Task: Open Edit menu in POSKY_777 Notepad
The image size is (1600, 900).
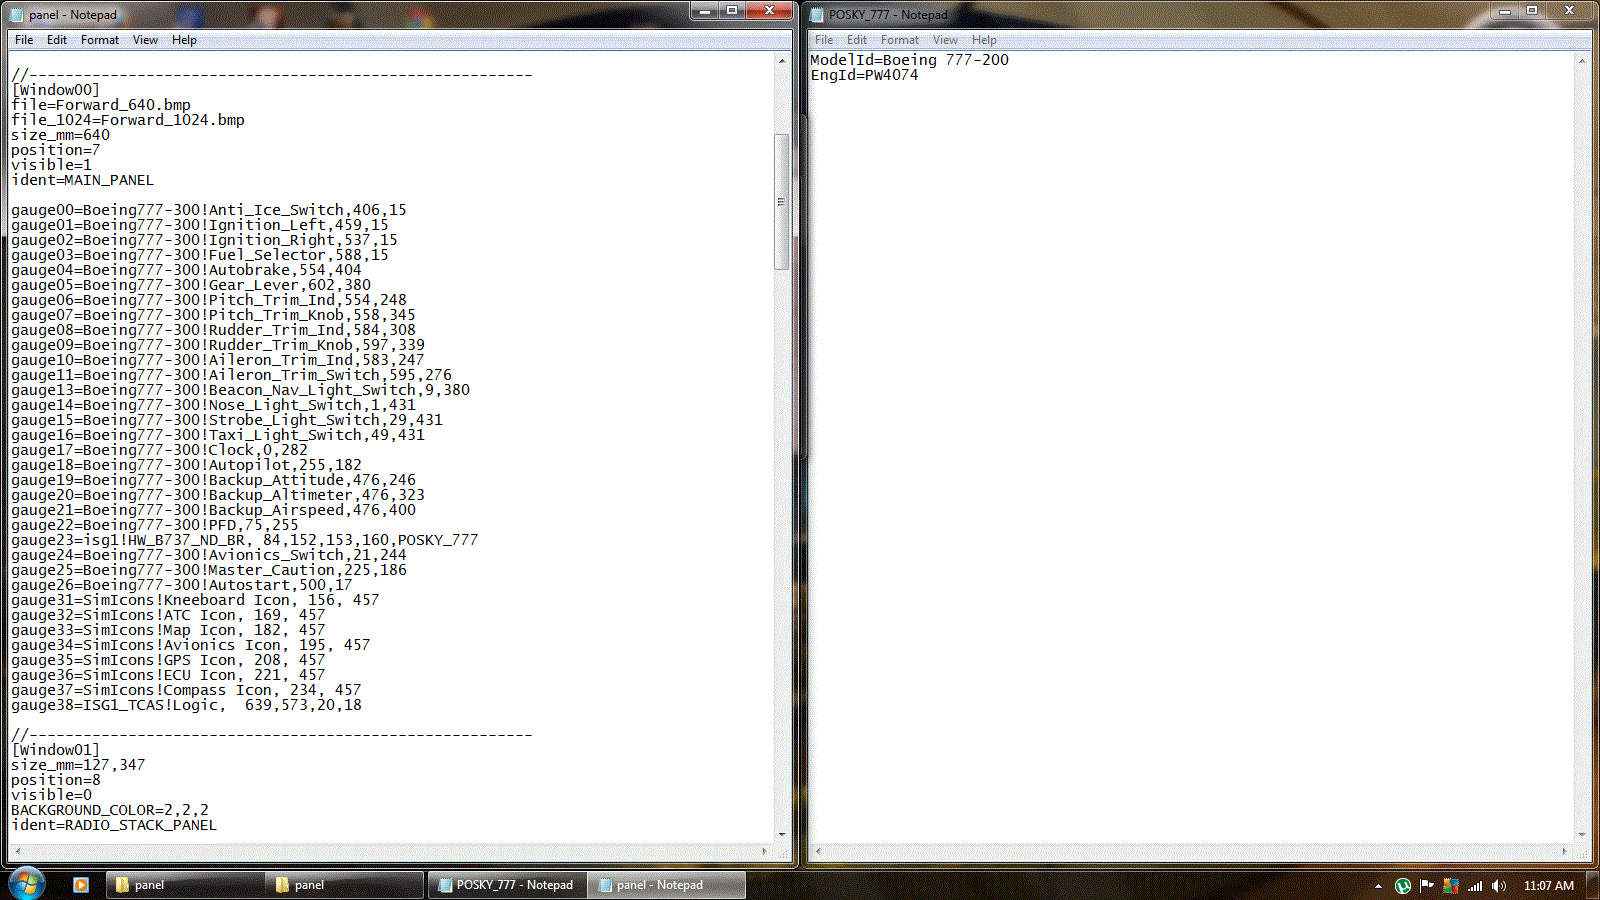Action: click(857, 40)
